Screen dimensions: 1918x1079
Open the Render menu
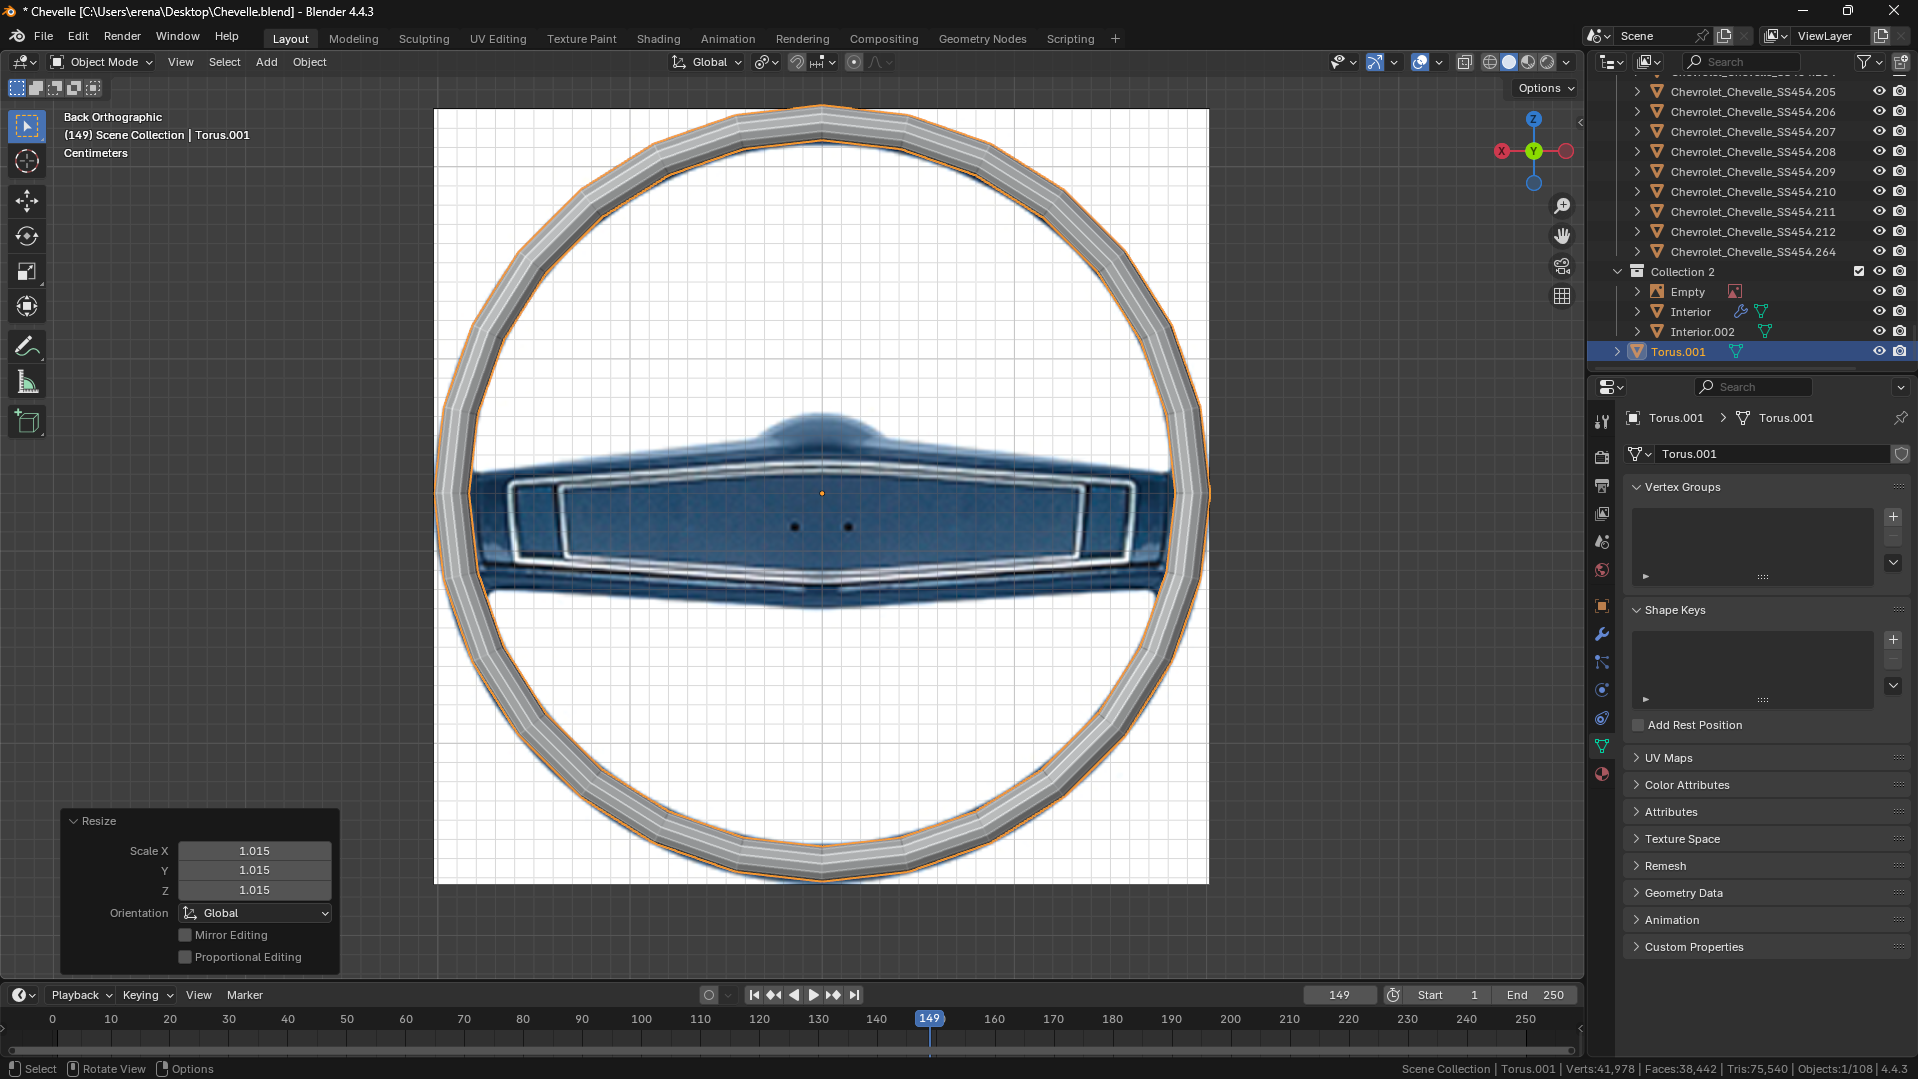pos(122,36)
